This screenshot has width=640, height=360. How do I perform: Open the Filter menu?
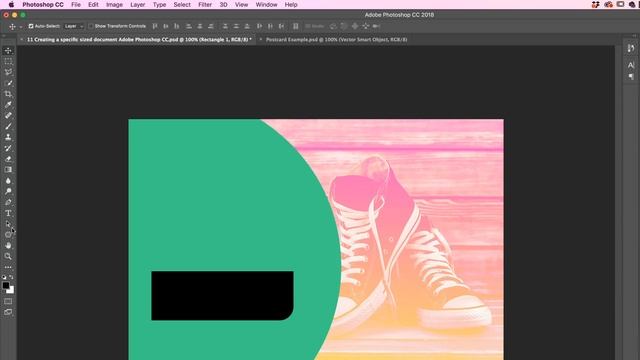[x=205, y=5]
